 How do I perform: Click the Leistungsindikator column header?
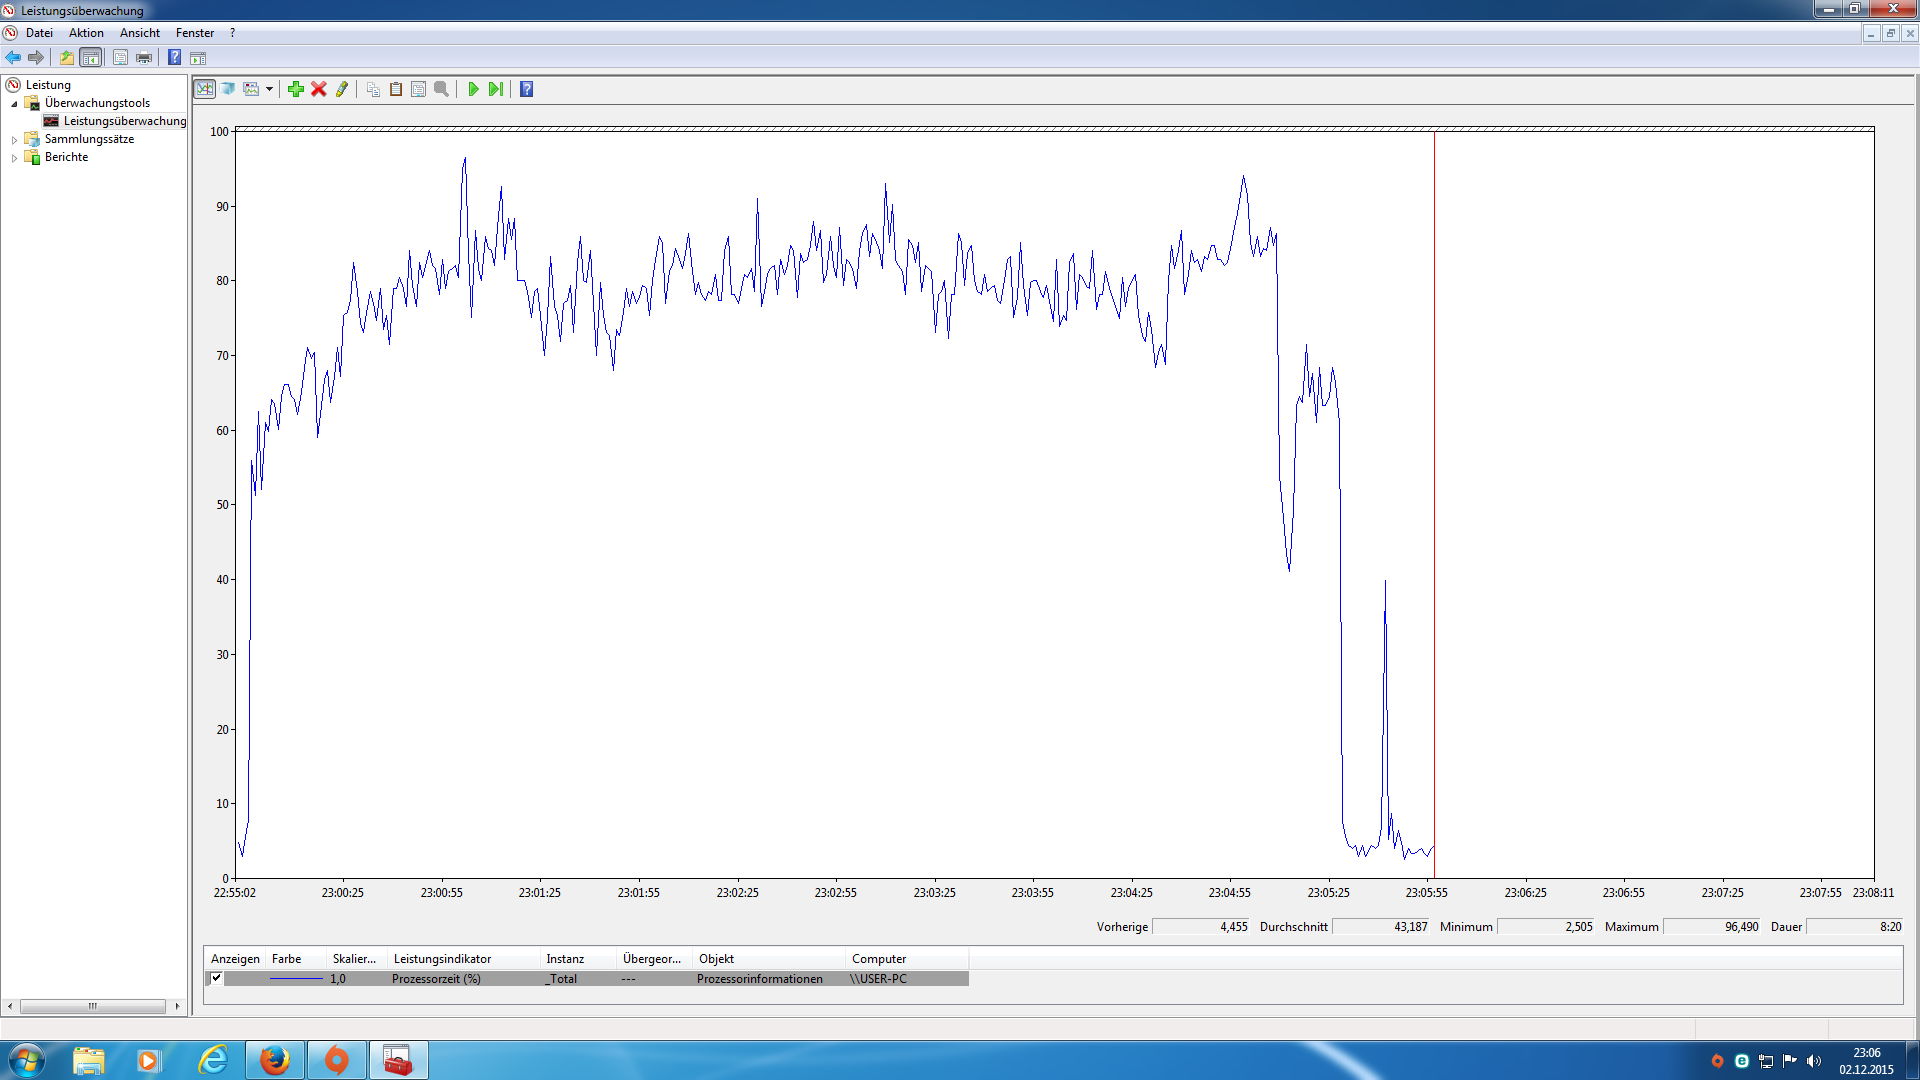point(442,958)
